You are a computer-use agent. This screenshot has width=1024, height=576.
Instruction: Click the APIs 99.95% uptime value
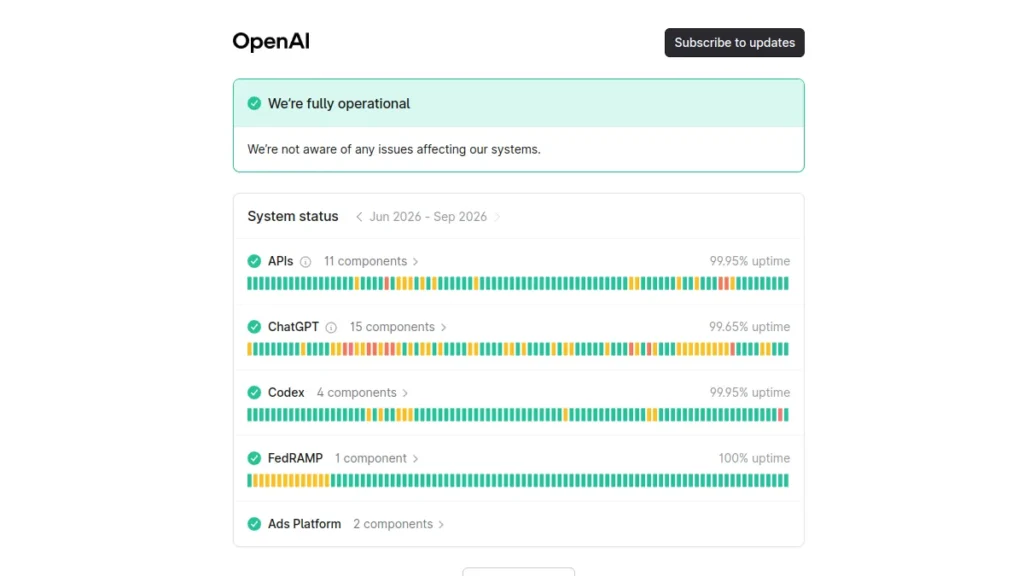[750, 261]
